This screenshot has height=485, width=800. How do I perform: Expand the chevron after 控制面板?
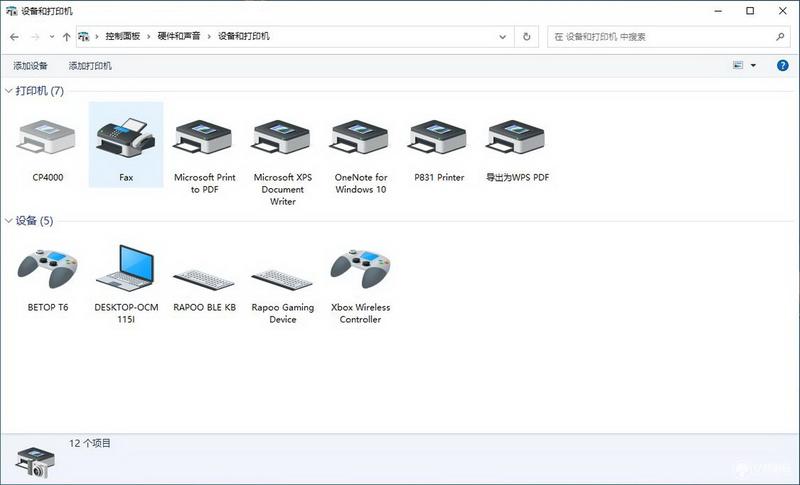[x=148, y=37]
